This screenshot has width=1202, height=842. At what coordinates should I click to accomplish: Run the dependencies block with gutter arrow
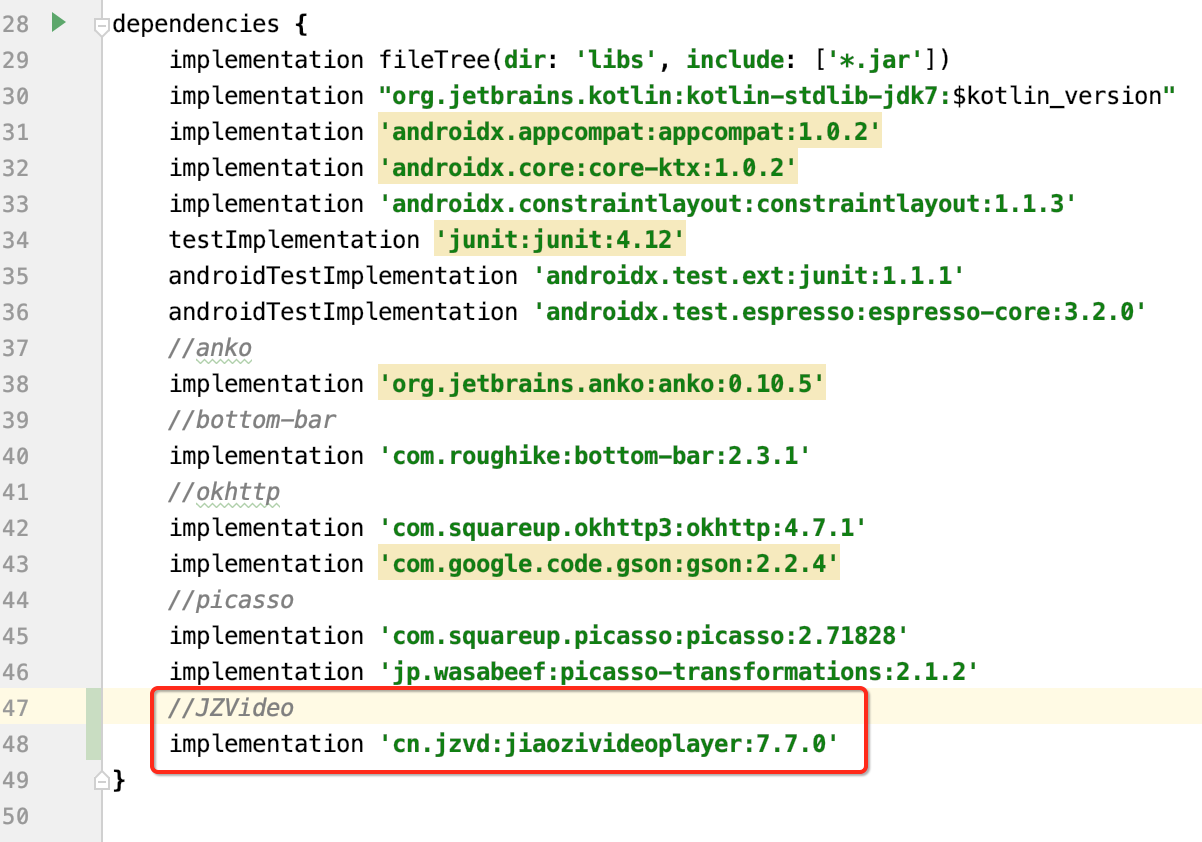58,22
